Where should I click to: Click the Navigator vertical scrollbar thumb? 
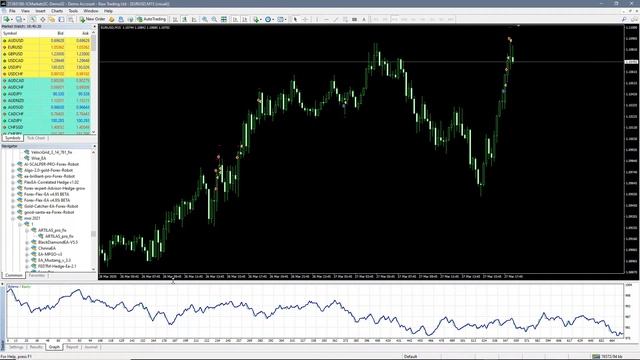pos(93,234)
